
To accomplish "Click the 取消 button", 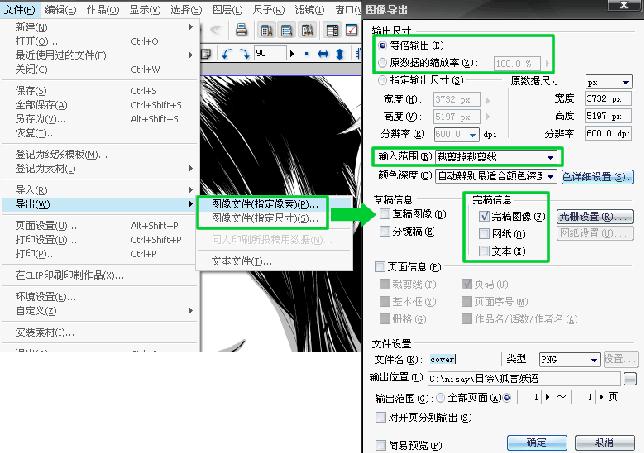I will [x=604, y=443].
